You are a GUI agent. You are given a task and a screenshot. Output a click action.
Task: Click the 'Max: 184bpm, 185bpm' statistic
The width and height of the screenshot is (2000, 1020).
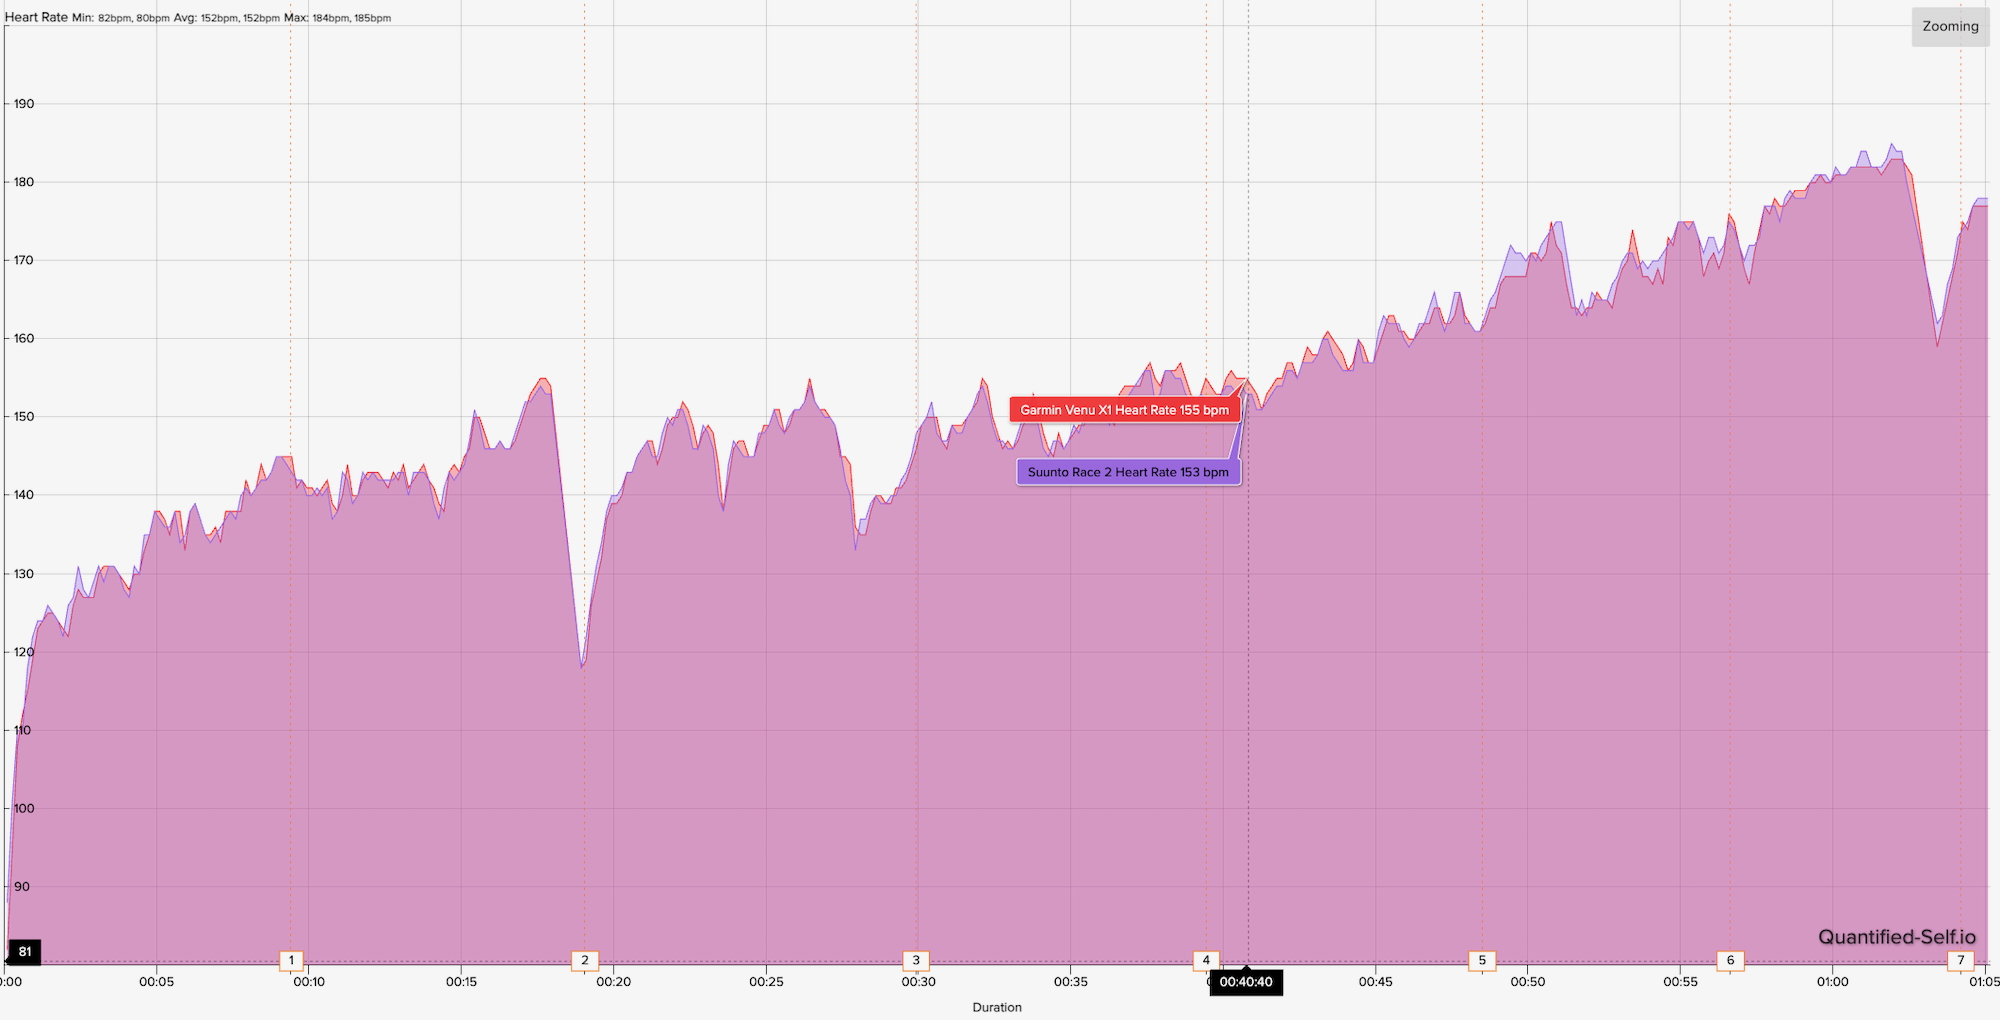point(338,18)
